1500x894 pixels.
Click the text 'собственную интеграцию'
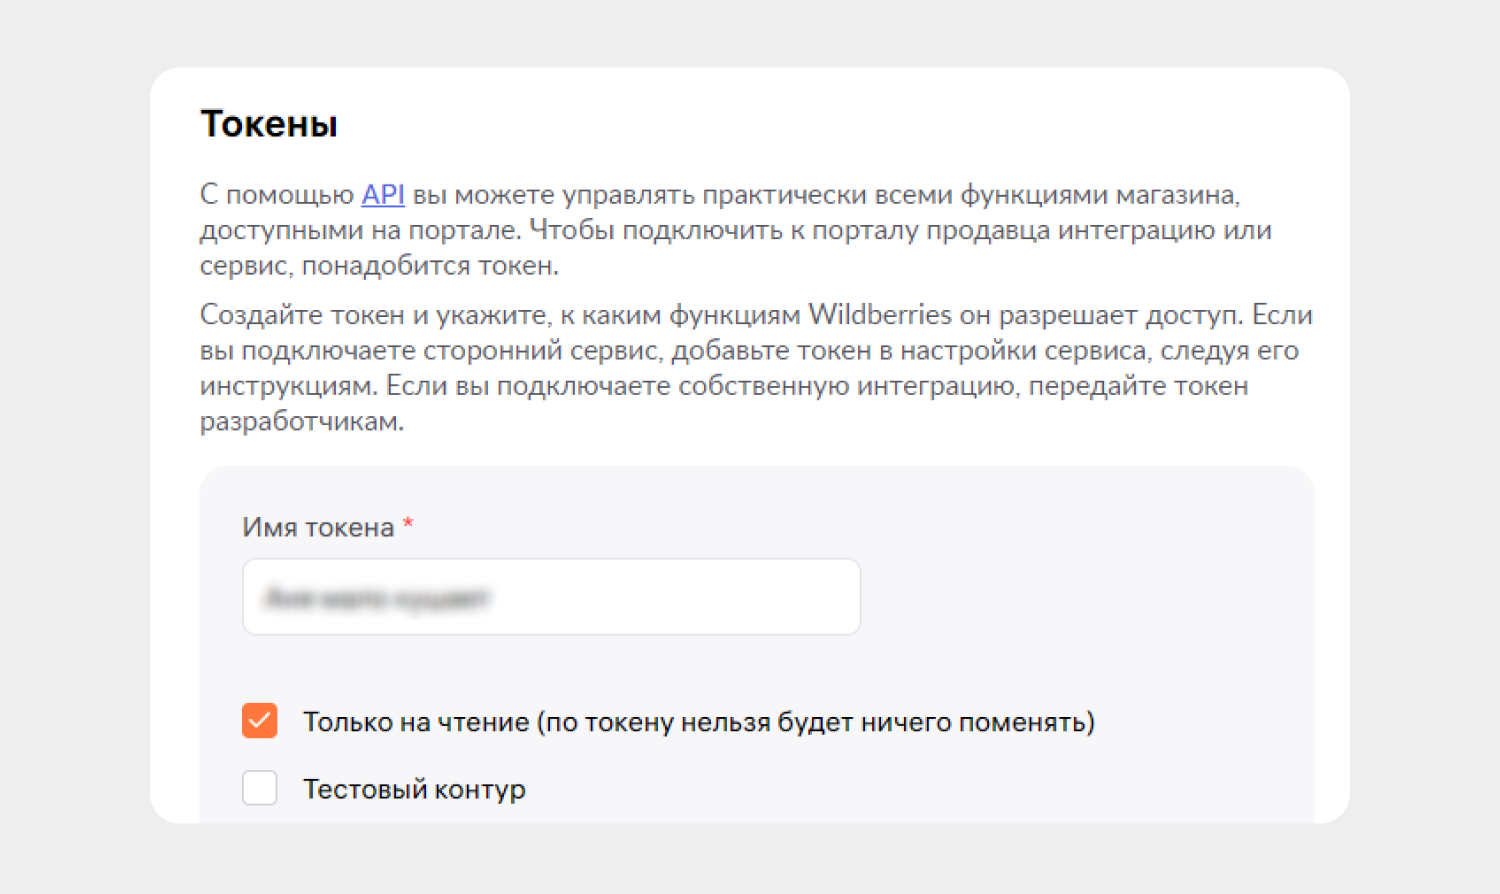tap(846, 386)
